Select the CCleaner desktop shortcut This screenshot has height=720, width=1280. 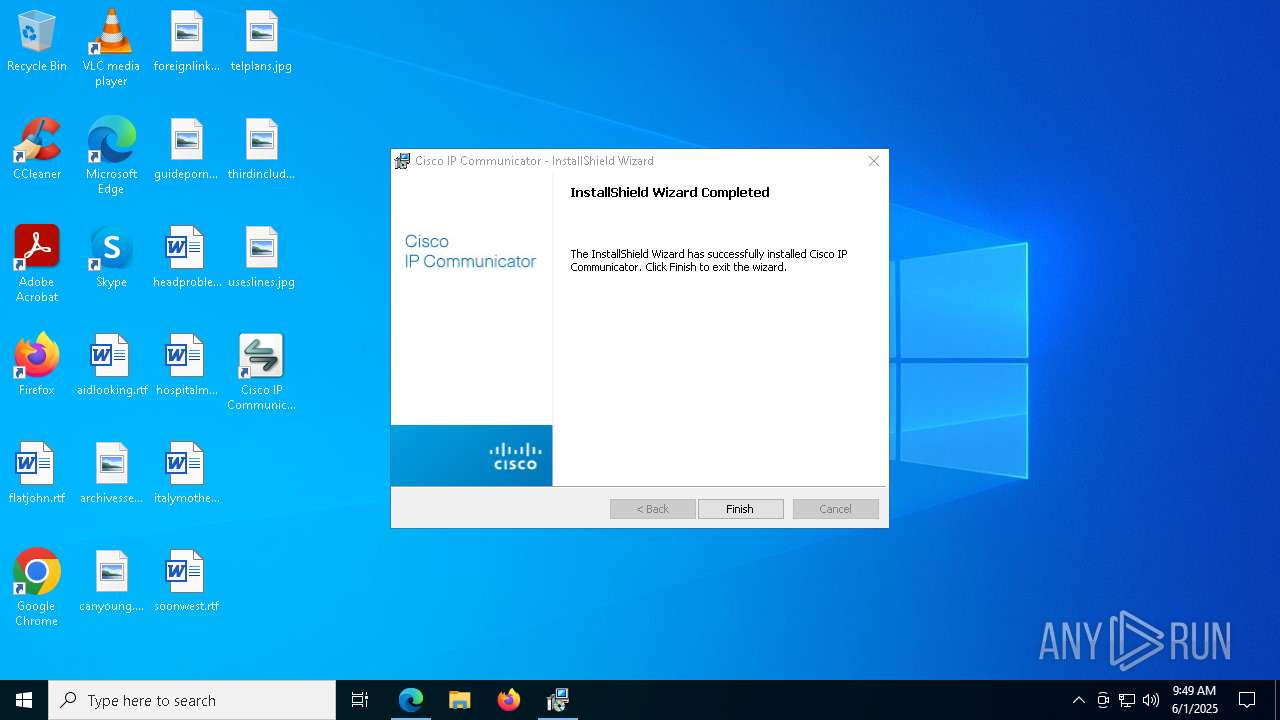(x=37, y=150)
